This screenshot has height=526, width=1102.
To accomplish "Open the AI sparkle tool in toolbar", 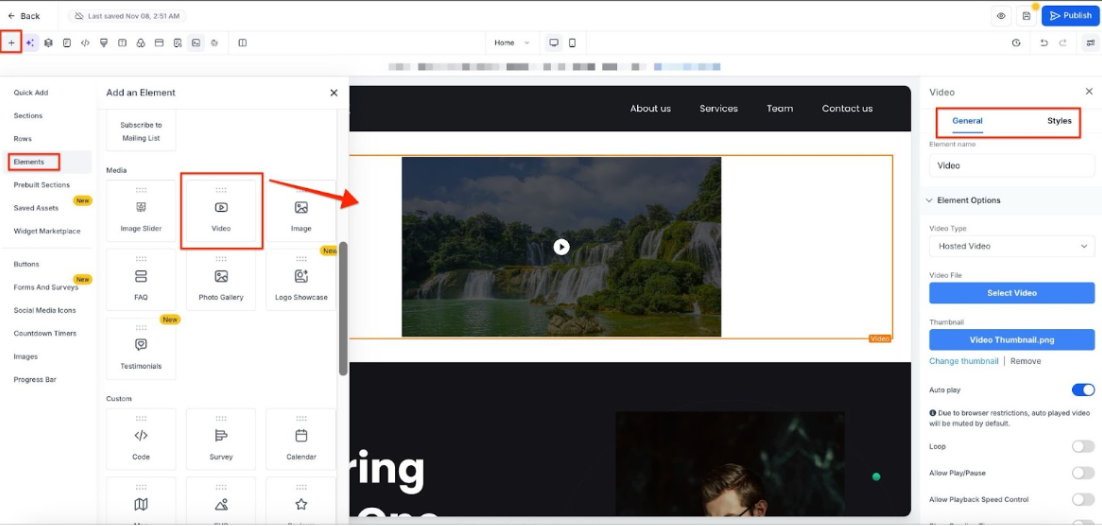I will click(x=30, y=43).
